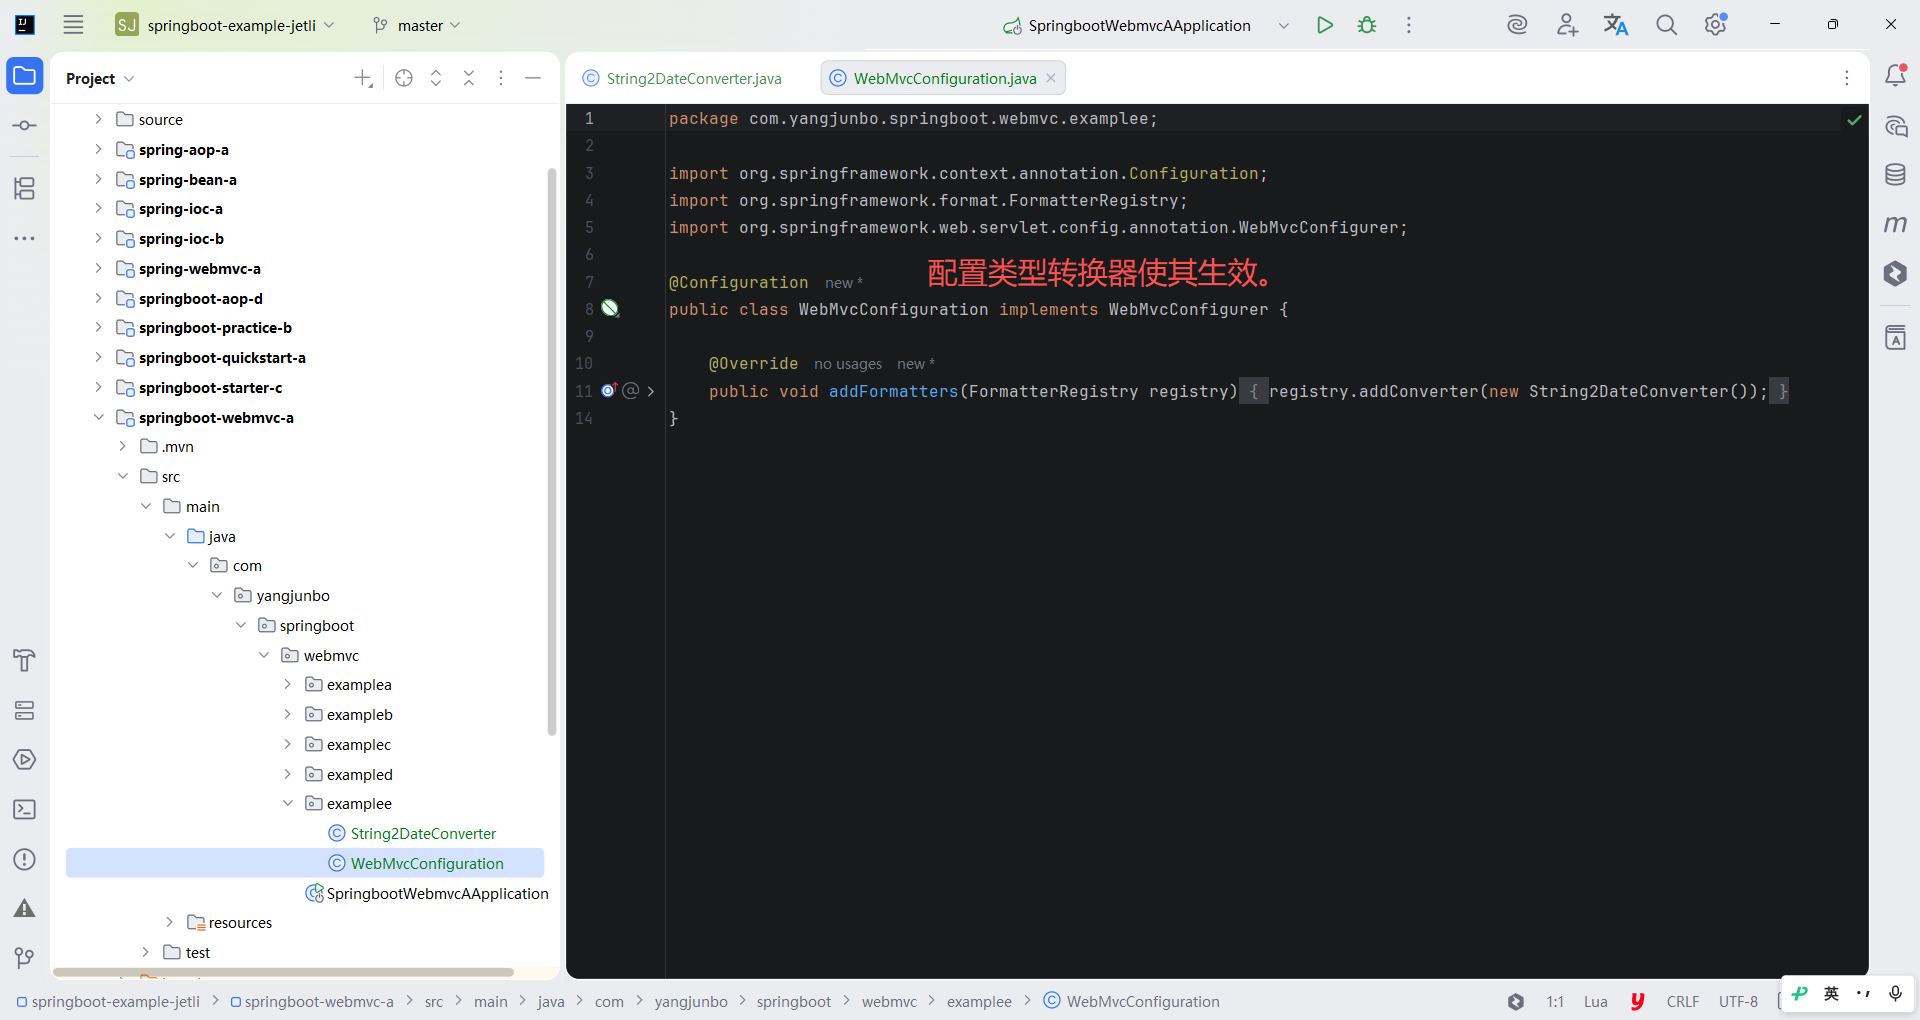
Task: Click the 'no usages' inlay hint
Action: pos(848,364)
